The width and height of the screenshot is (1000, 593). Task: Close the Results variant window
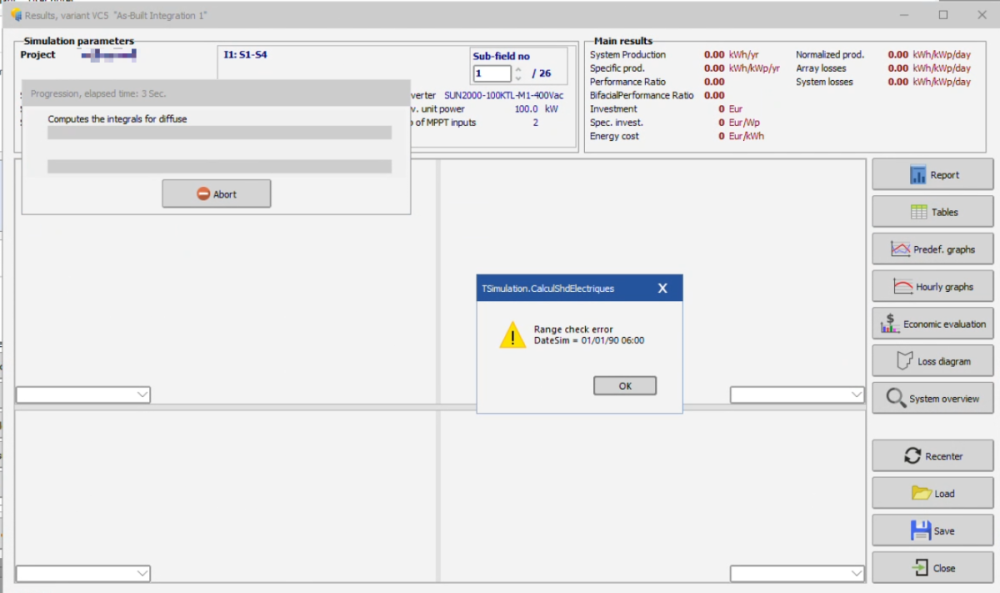(x=982, y=14)
